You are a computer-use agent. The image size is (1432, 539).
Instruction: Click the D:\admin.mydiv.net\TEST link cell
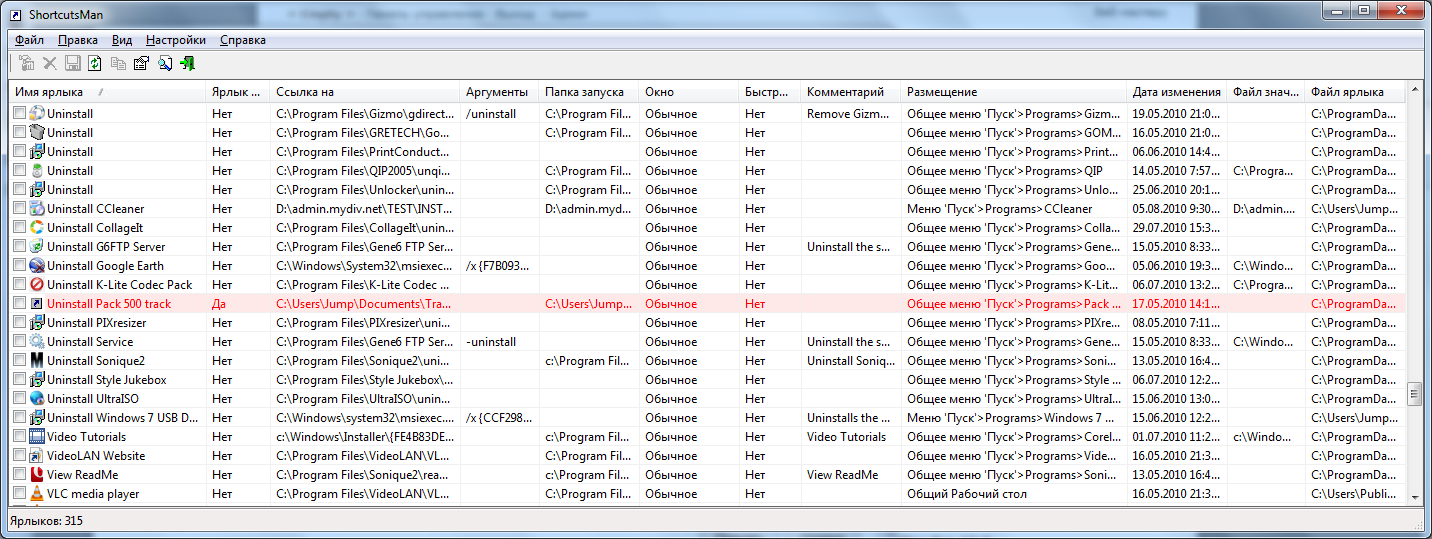pos(365,209)
